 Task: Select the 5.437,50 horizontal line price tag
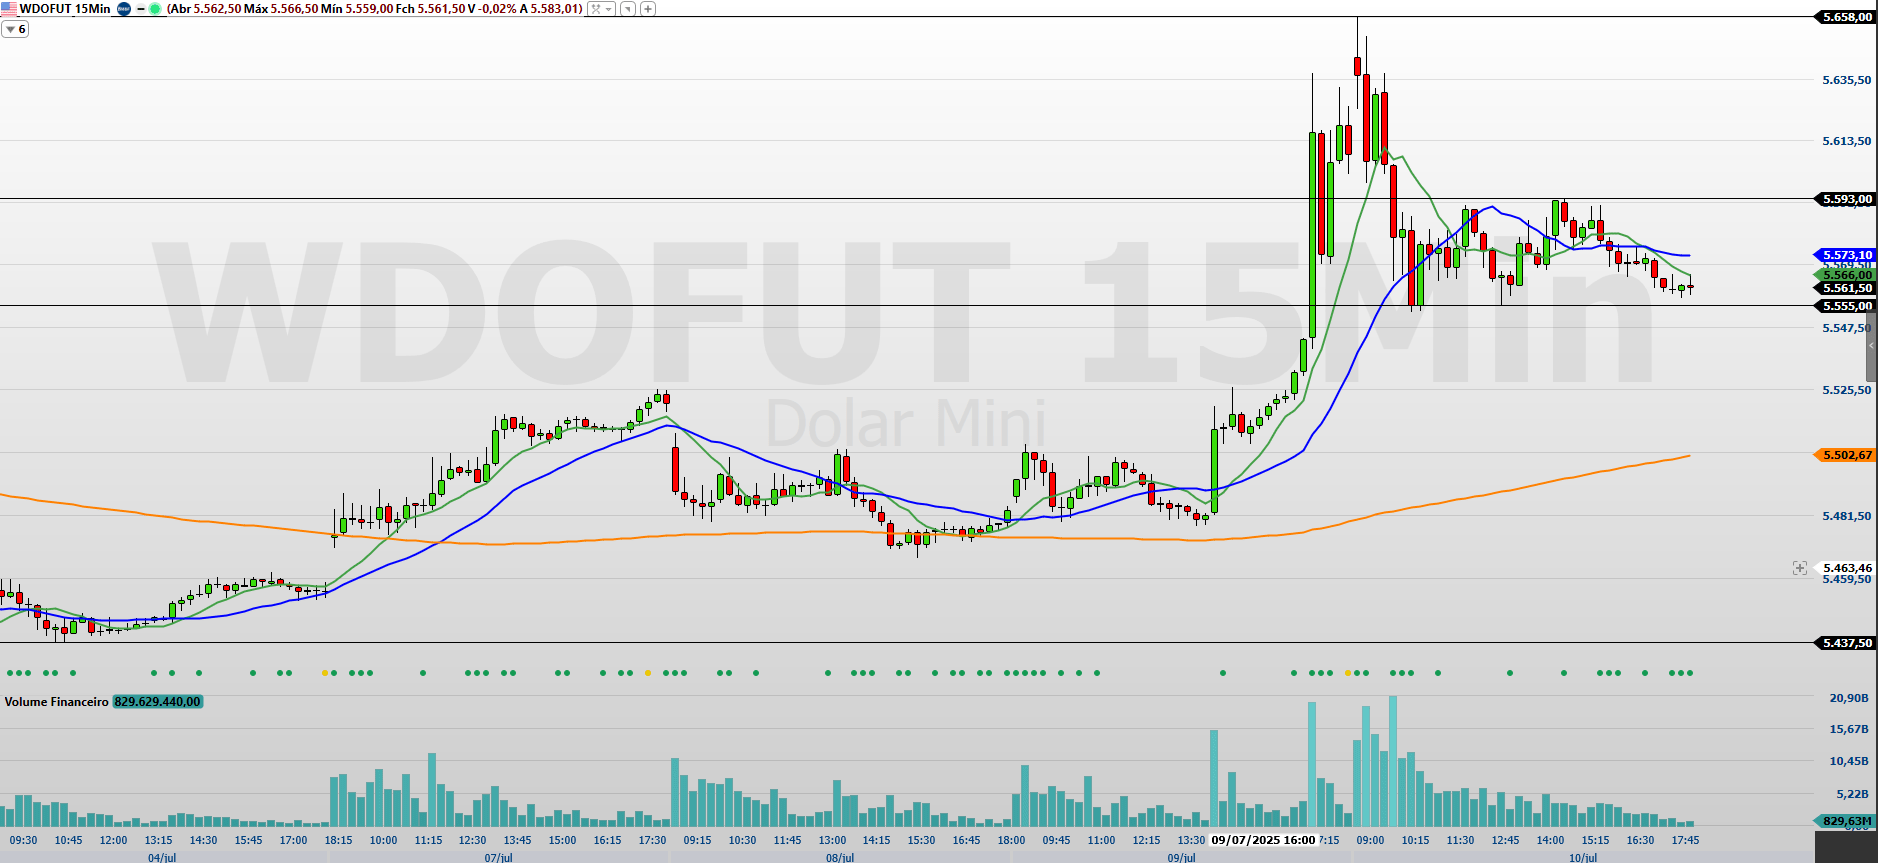1845,643
